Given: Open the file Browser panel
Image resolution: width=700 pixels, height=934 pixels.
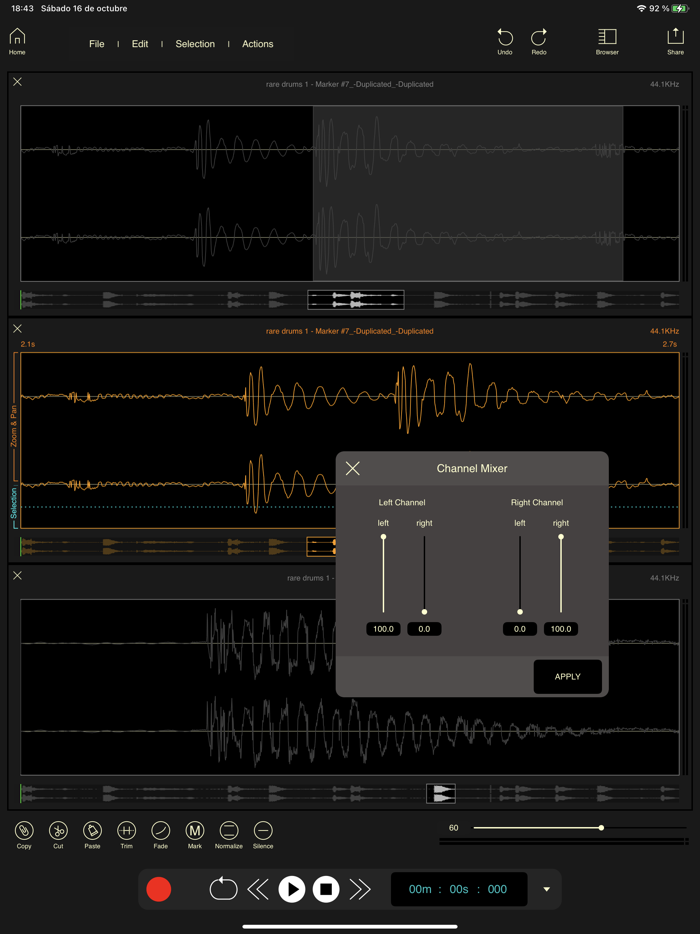Looking at the screenshot, I should 607,42.
